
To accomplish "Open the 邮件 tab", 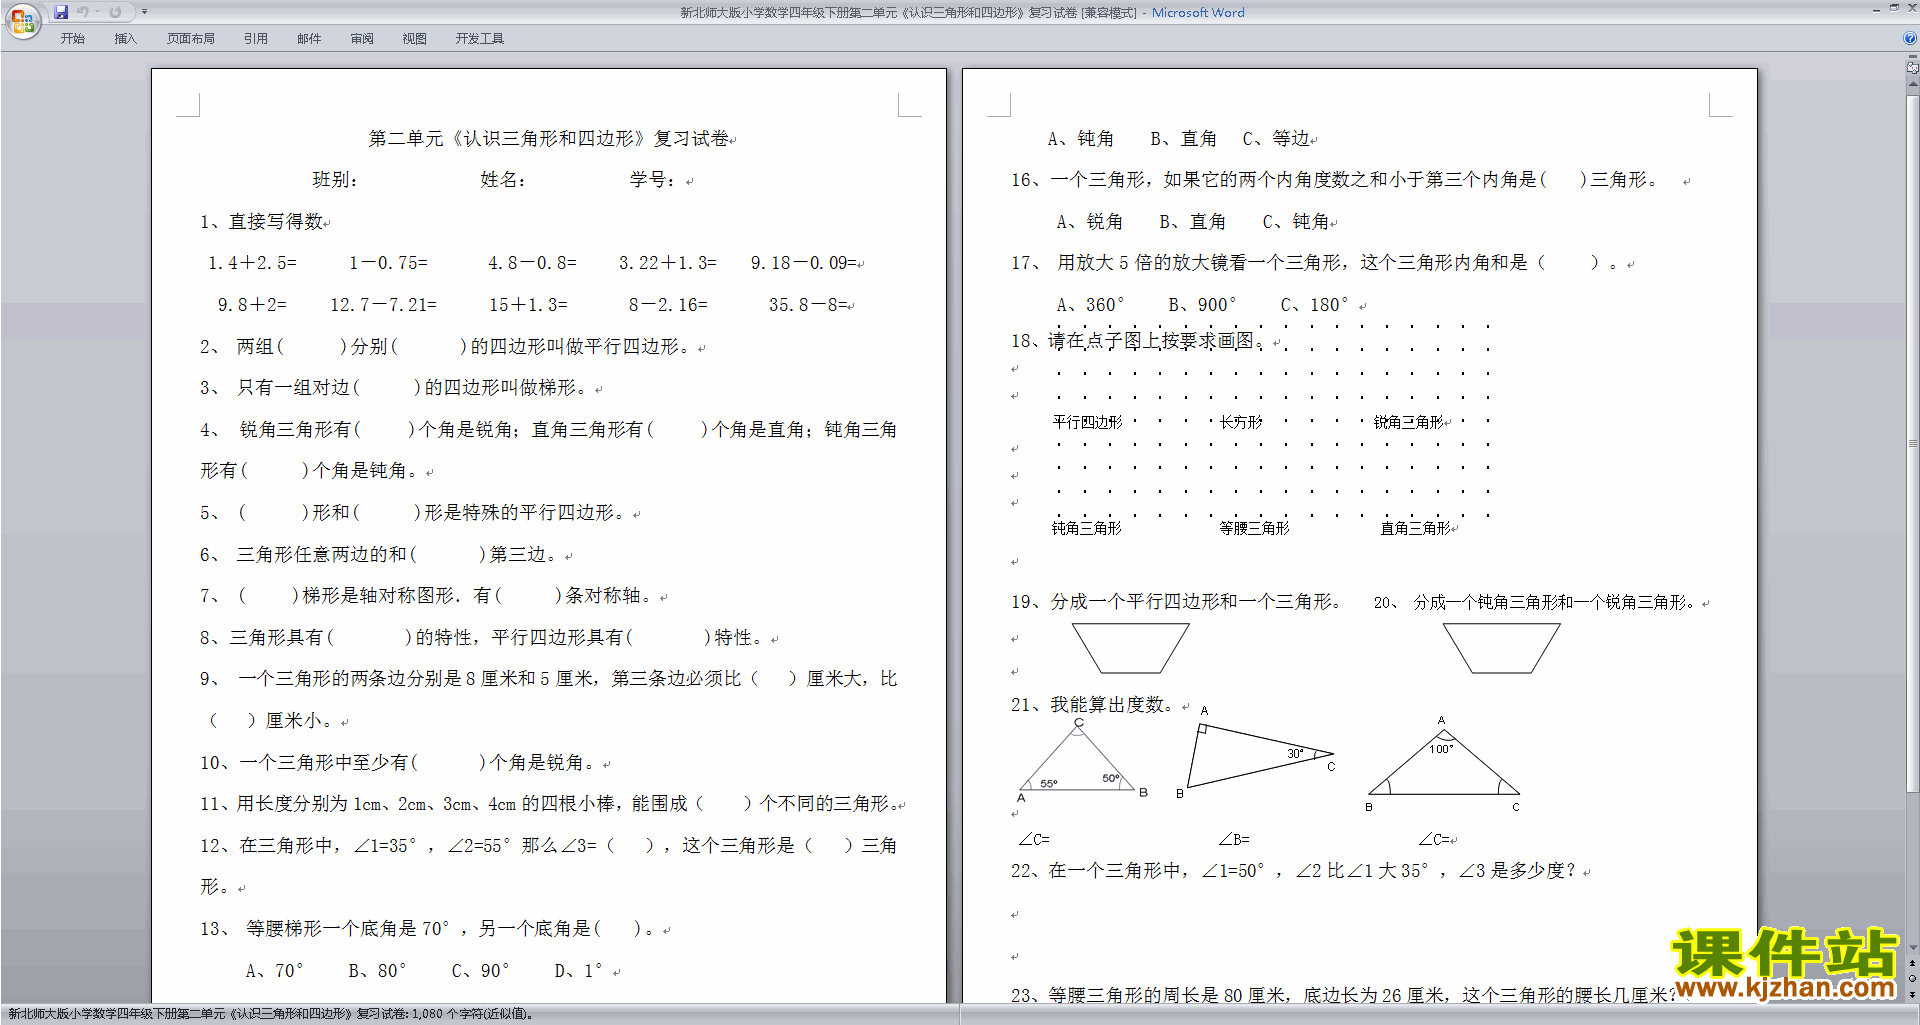I will tap(309, 39).
